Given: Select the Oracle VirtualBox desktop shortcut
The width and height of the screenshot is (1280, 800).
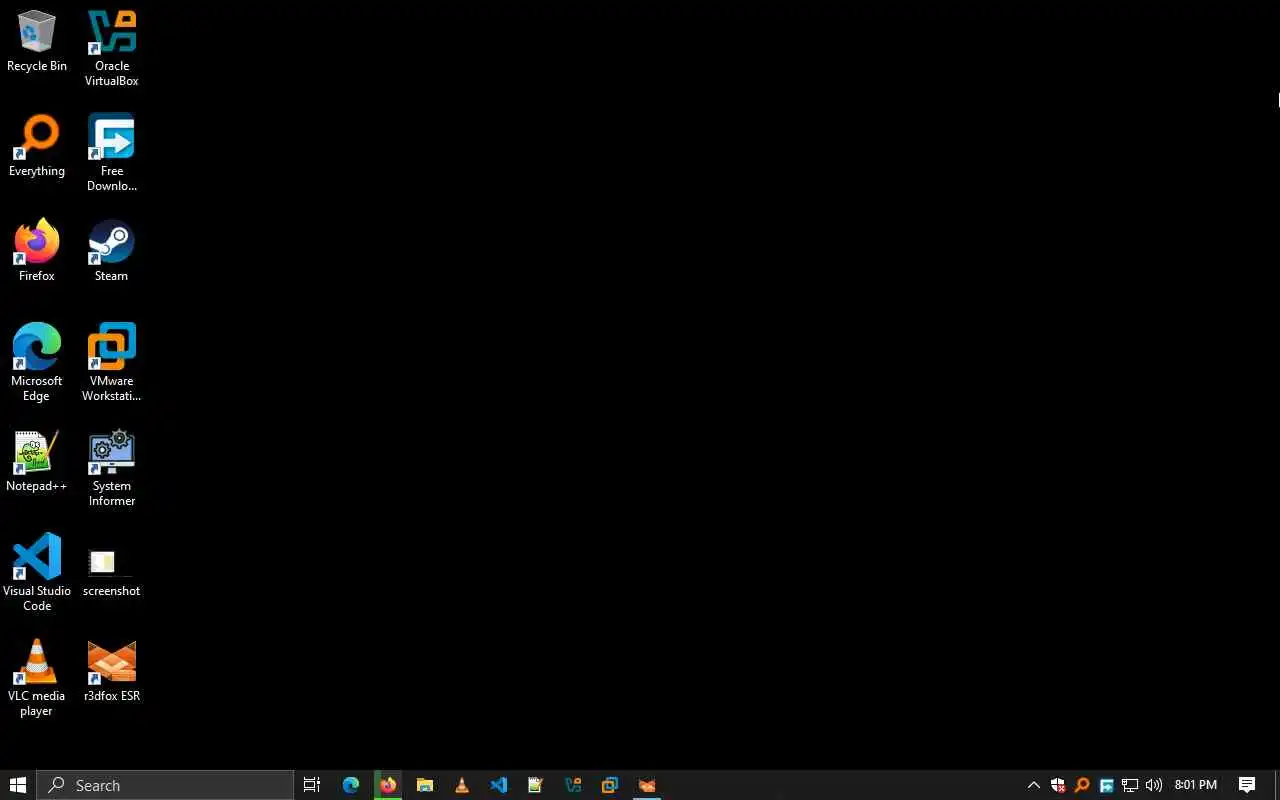Looking at the screenshot, I should (111, 48).
